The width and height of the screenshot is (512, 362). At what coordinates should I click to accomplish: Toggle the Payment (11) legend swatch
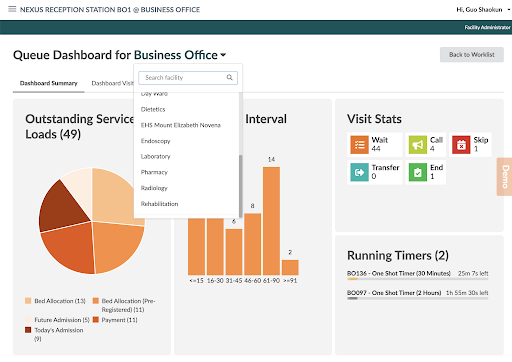pos(96,320)
